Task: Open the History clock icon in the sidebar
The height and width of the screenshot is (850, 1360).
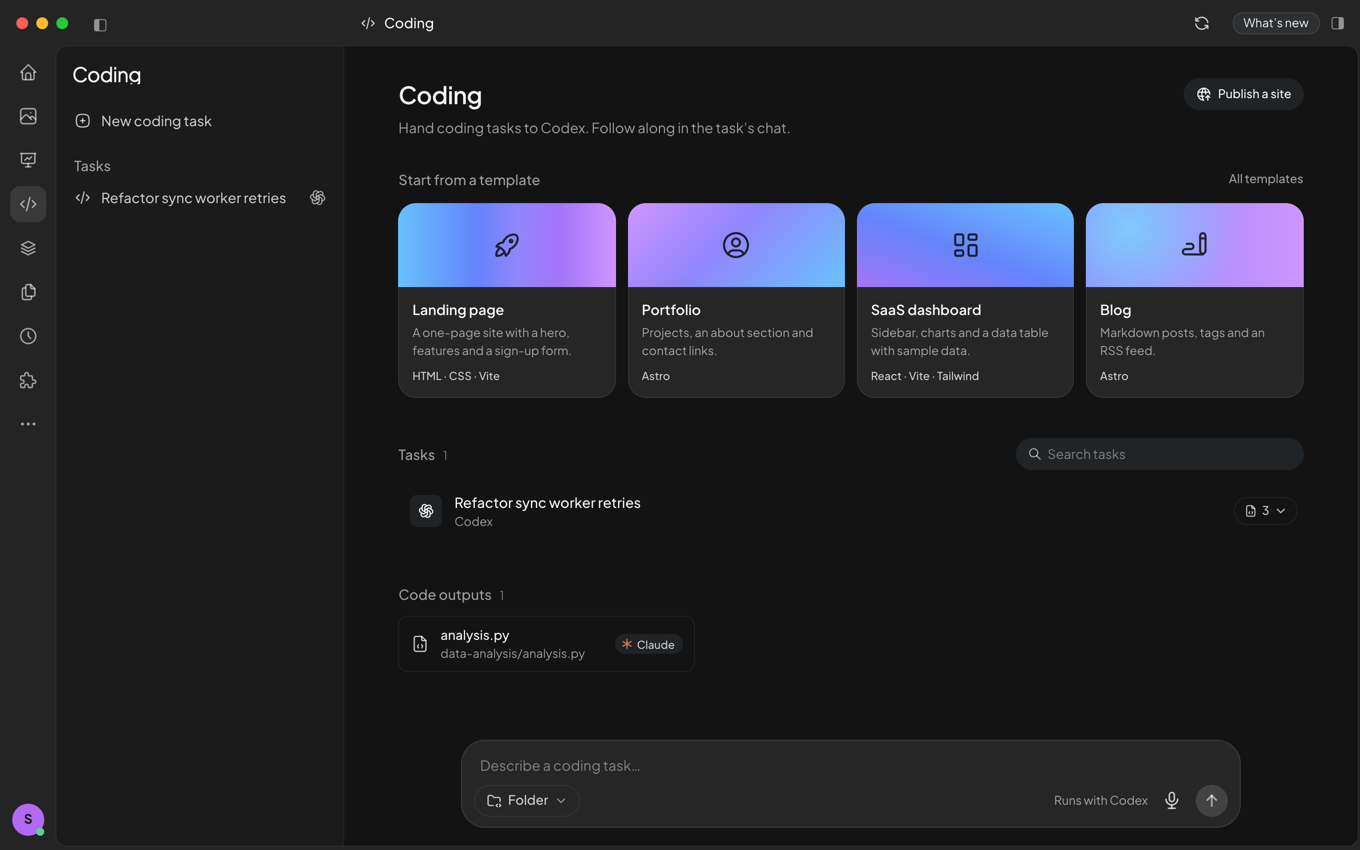Action: pyautogui.click(x=28, y=336)
